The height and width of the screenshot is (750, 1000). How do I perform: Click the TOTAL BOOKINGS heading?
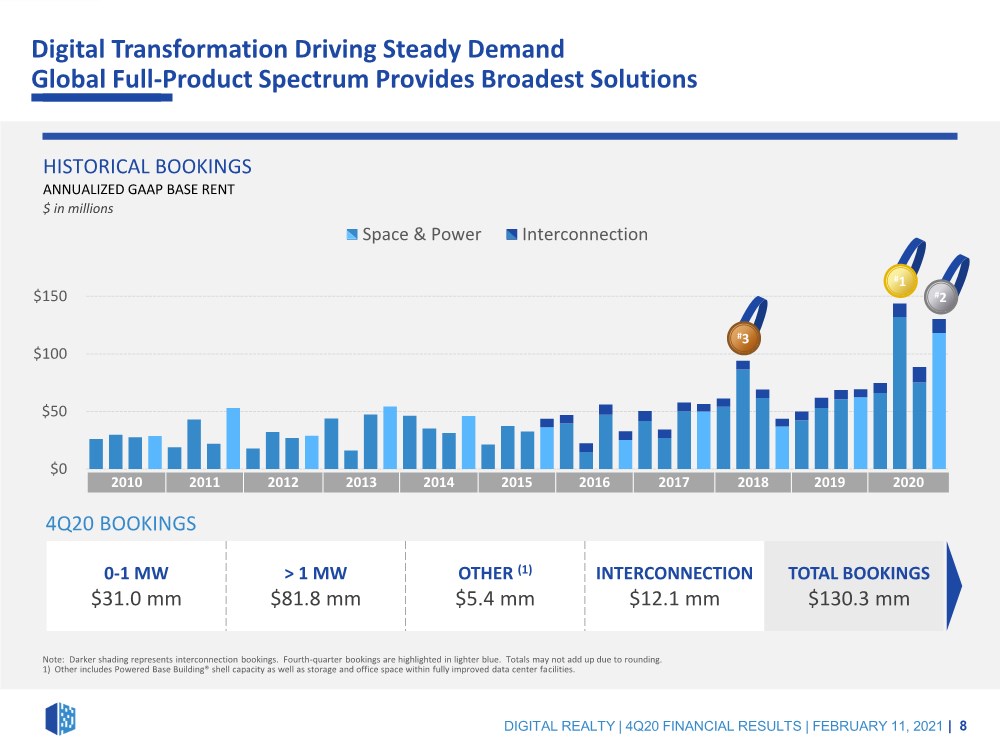858,573
